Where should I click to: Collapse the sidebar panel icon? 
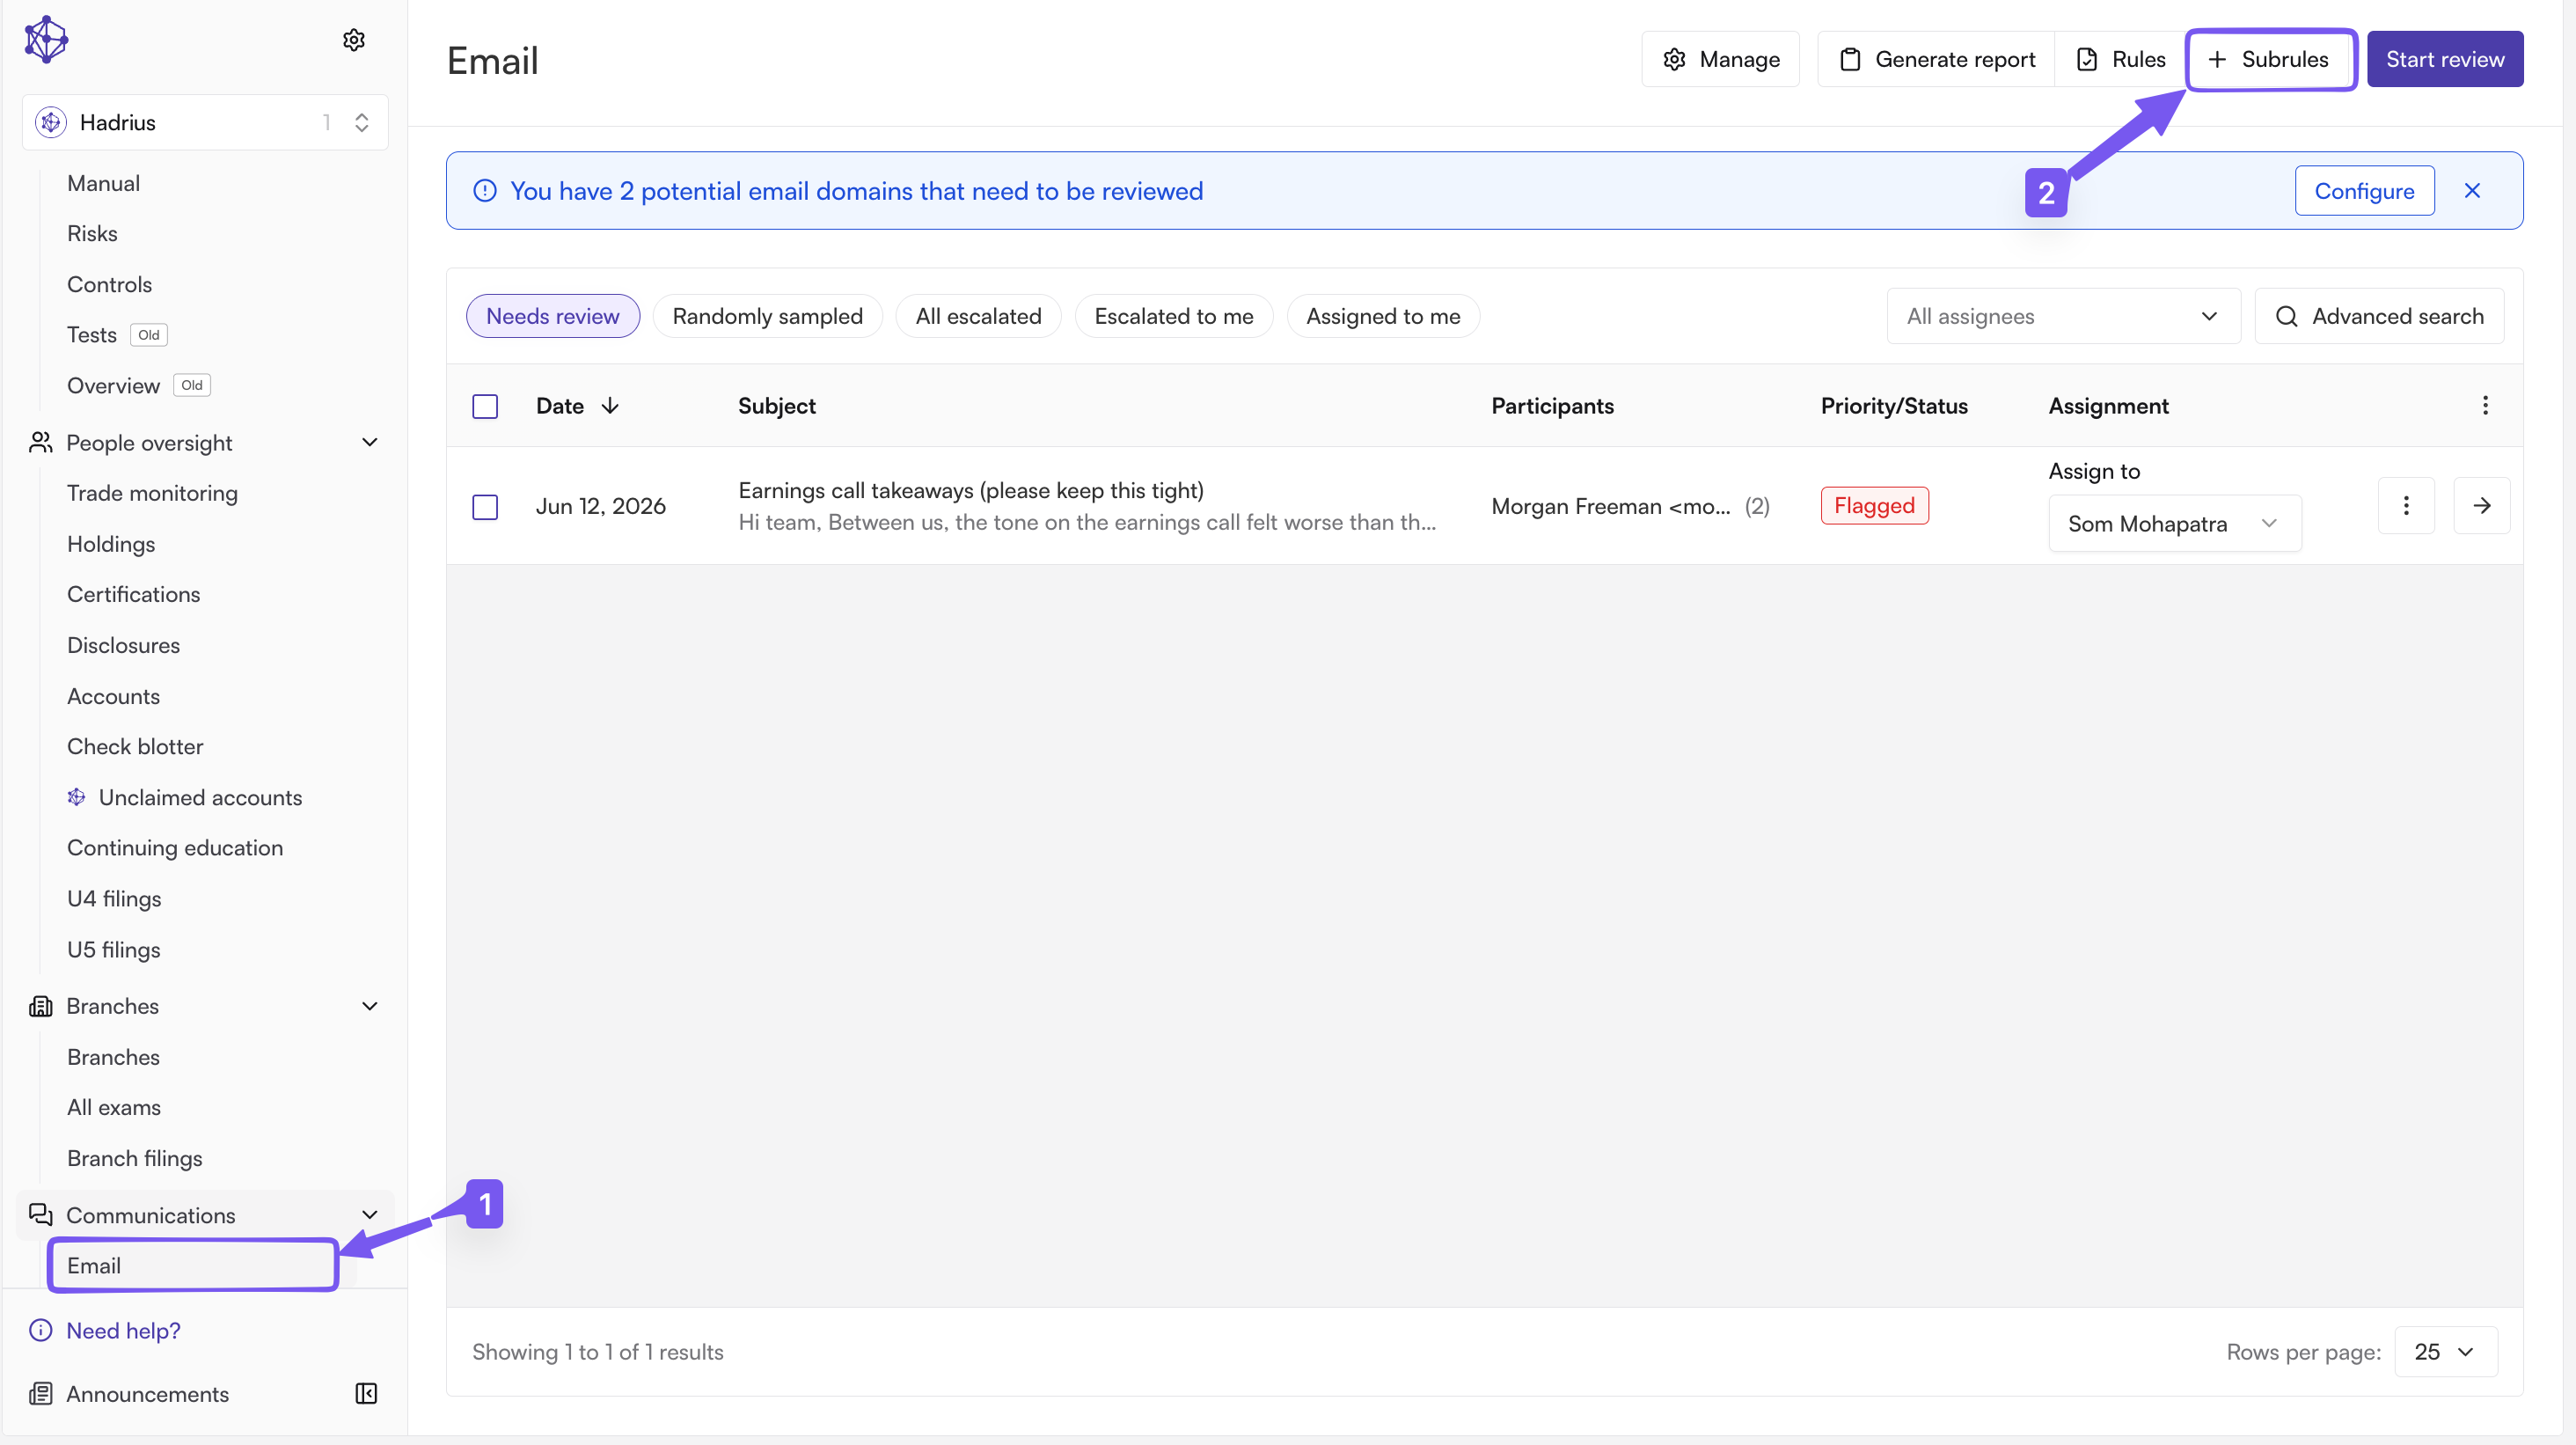pos(367,1394)
